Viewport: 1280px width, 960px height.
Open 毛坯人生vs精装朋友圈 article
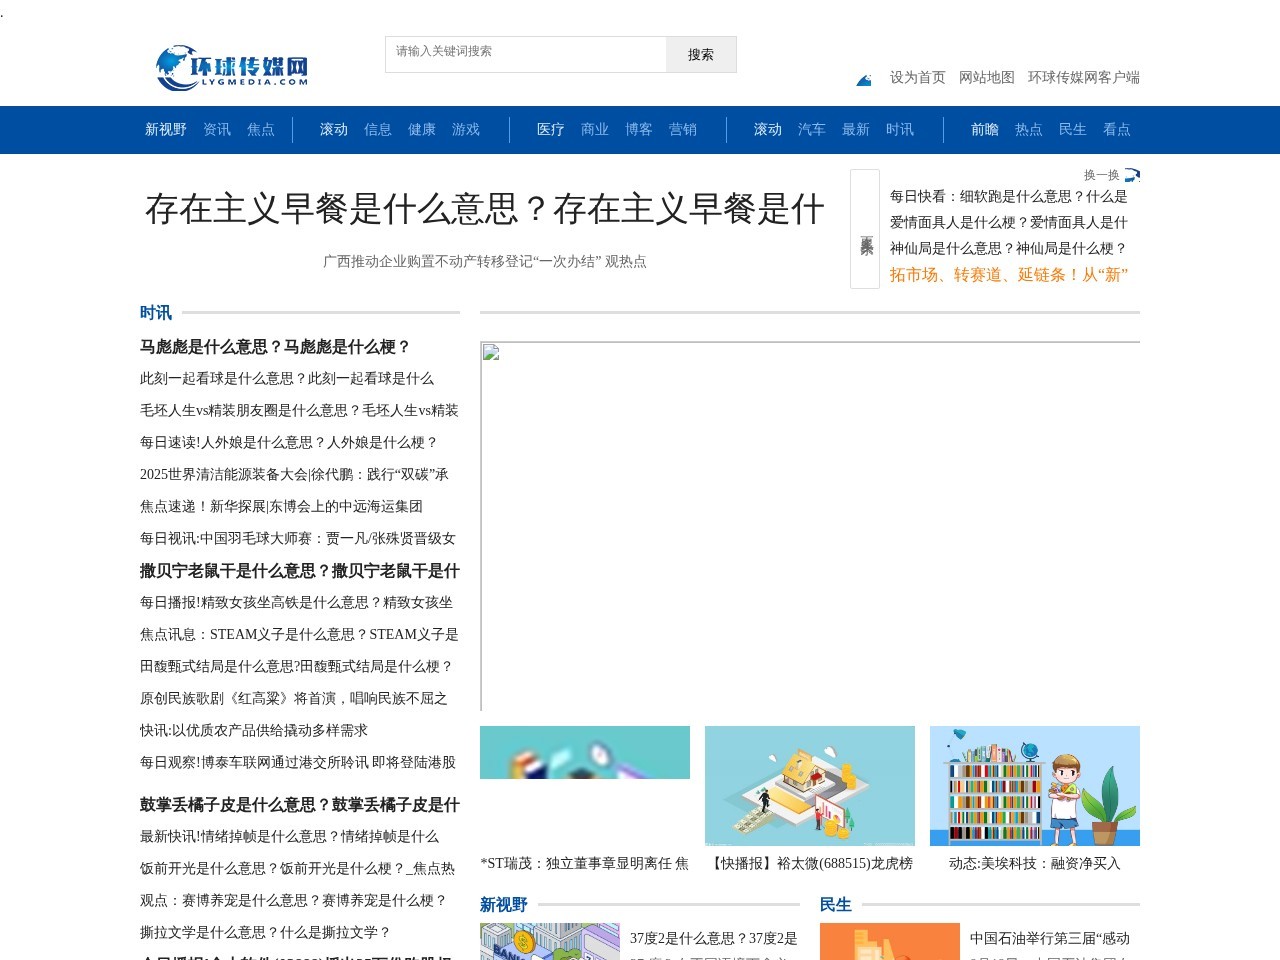pos(299,410)
